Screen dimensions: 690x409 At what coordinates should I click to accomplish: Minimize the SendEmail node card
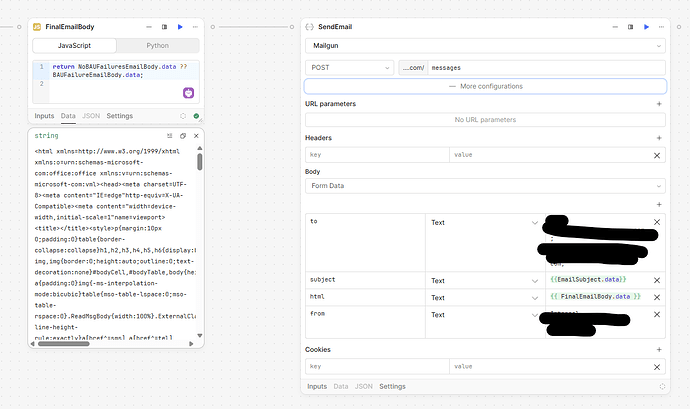615,27
